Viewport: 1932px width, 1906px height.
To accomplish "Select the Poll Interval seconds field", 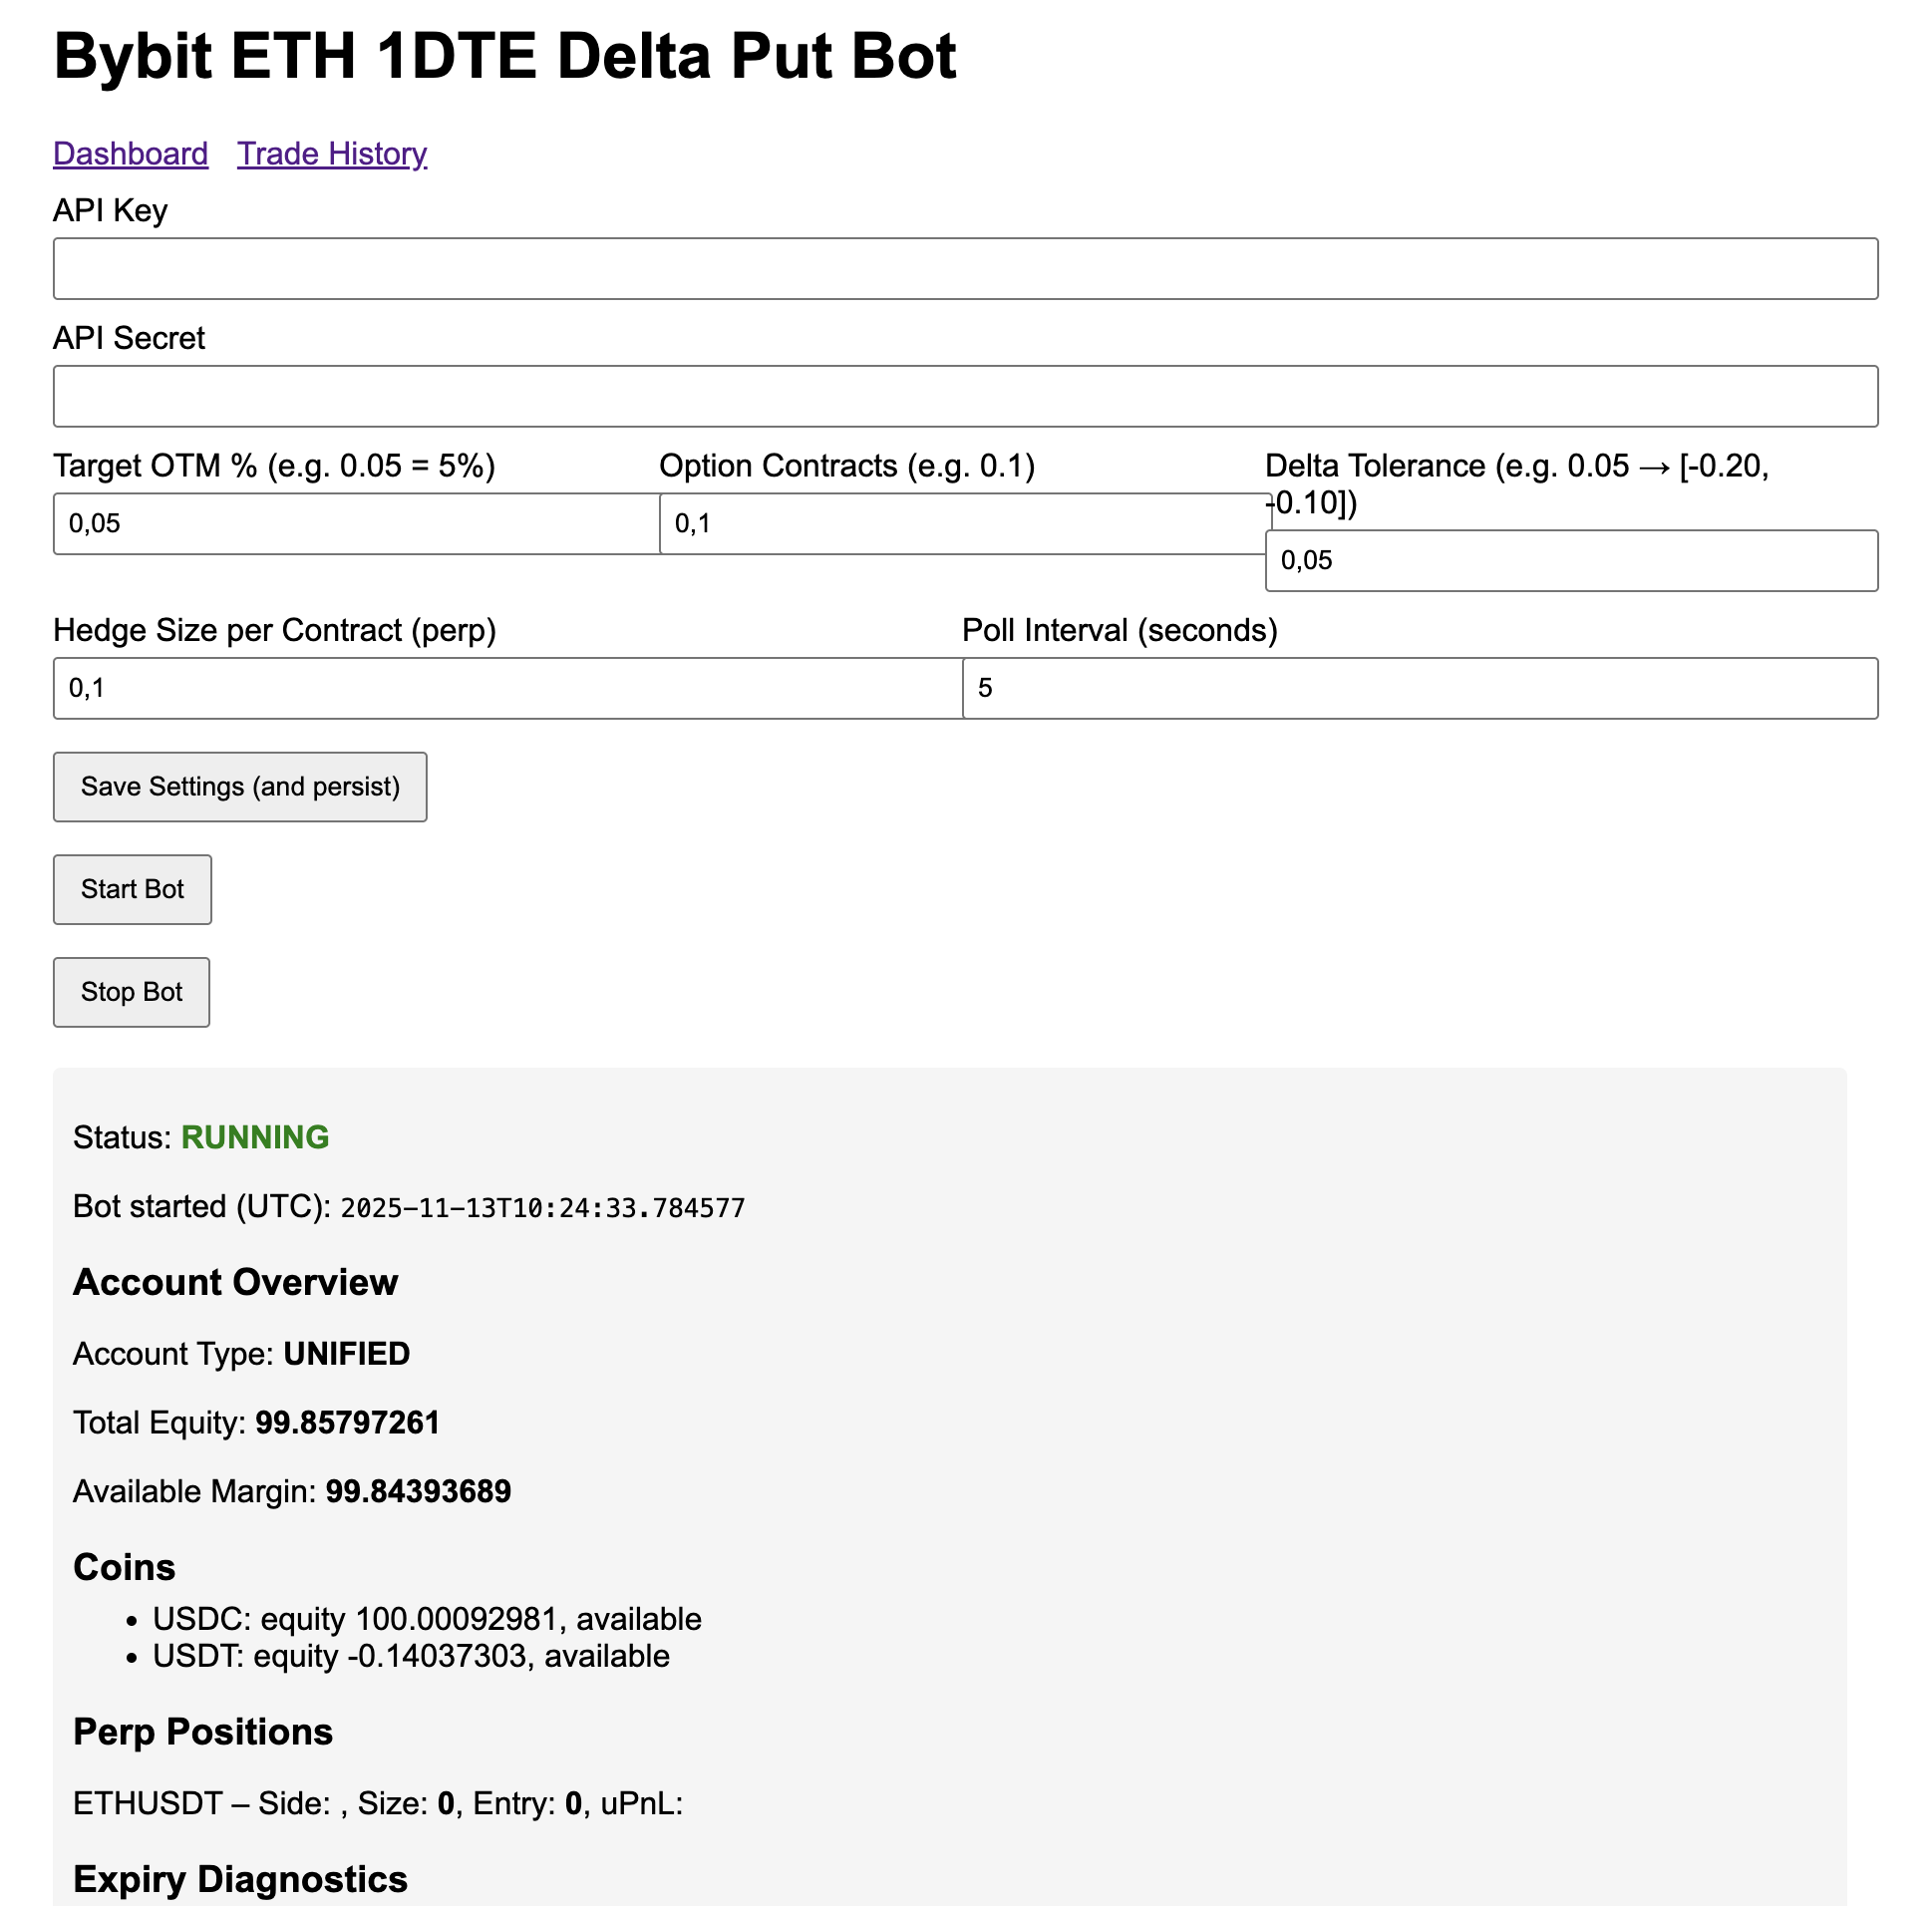I will click(1419, 688).
